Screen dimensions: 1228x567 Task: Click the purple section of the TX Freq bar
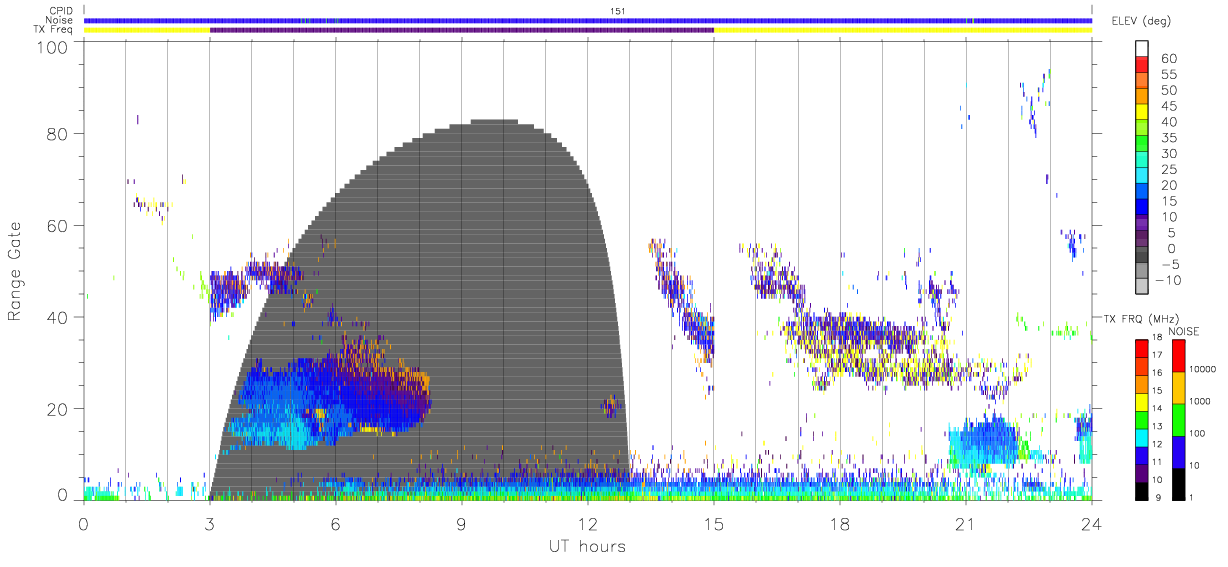coord(462,30)
